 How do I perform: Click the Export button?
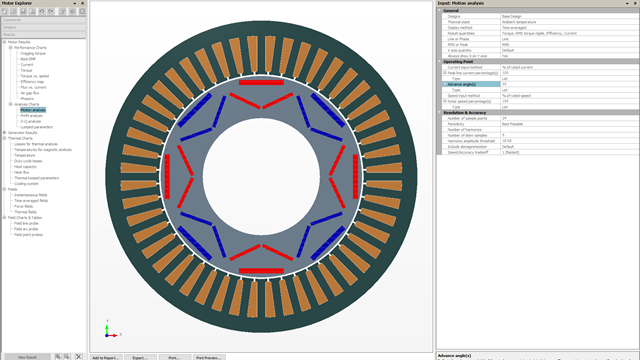pyautogui.click(x=140, y=358)
